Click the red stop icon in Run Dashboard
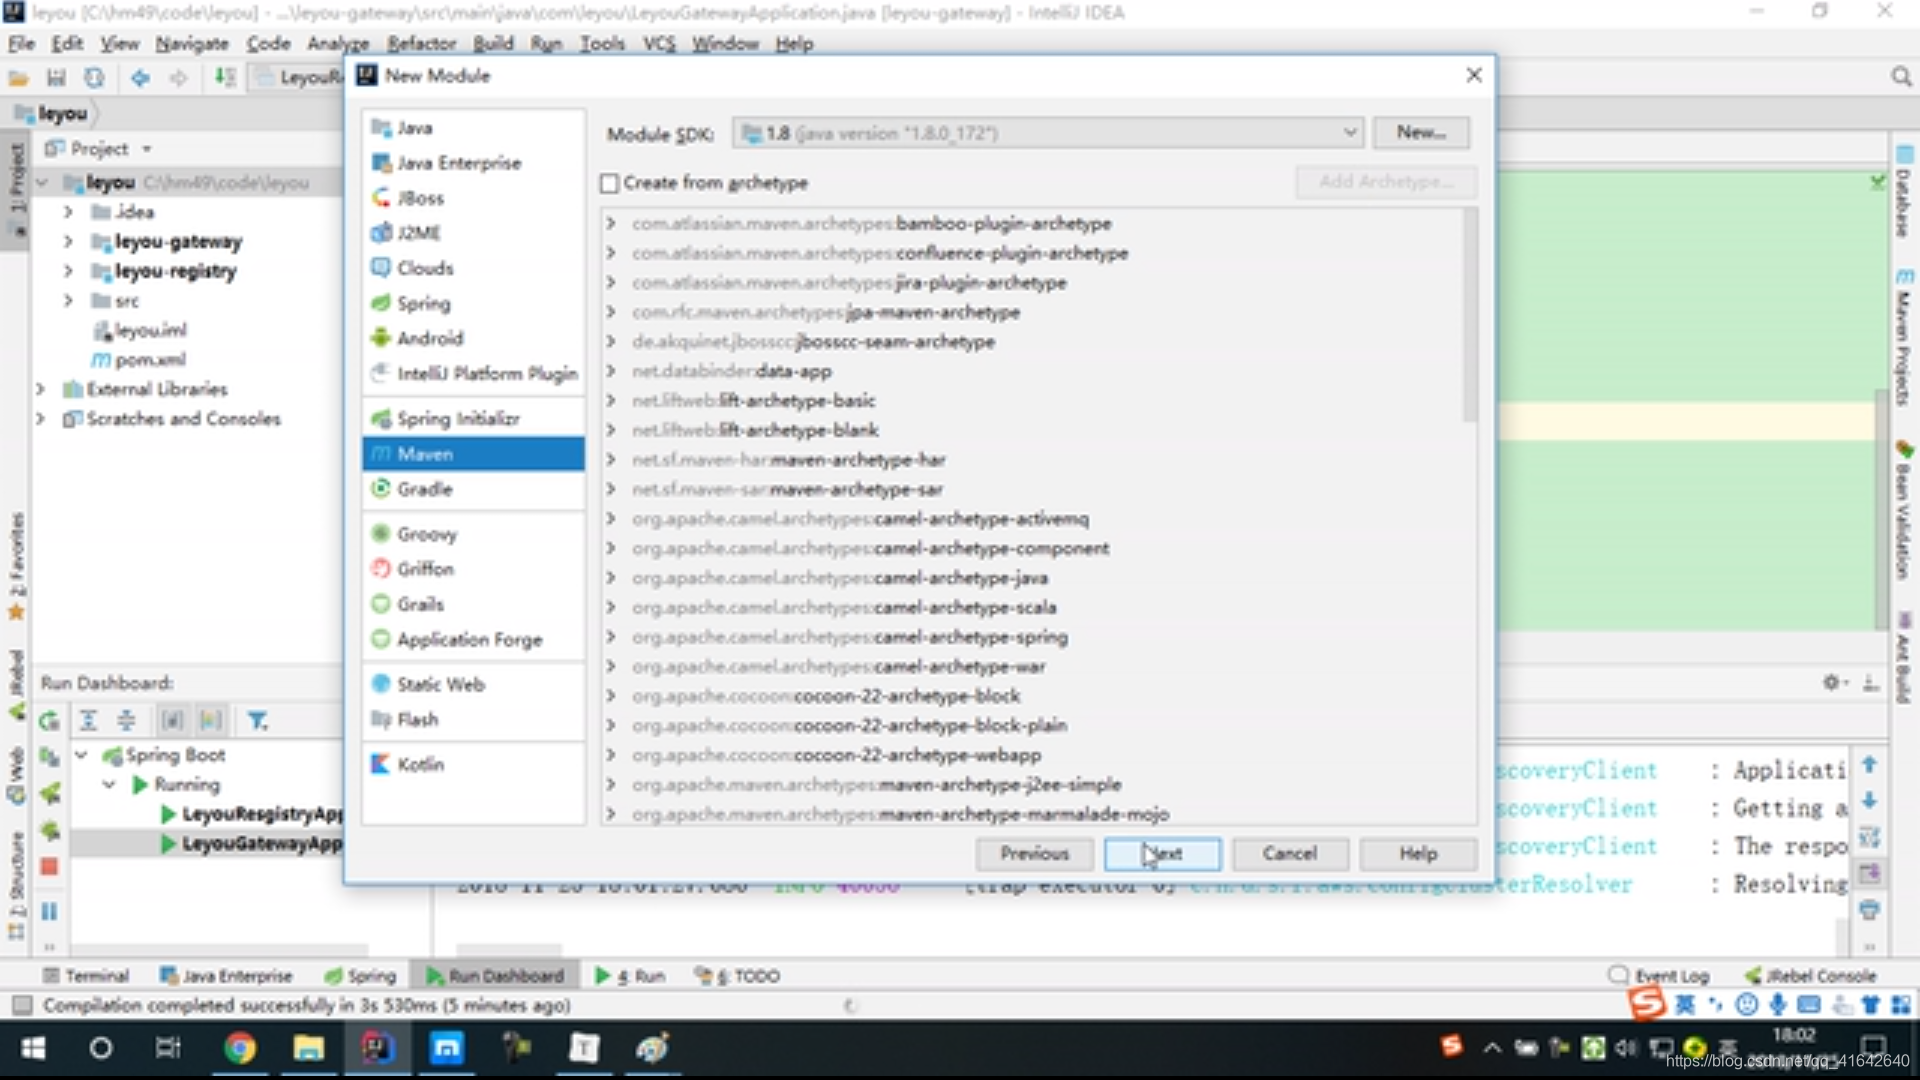Image resolution: width=1920 pixels, height=1080 pixels. pos(49,867)
